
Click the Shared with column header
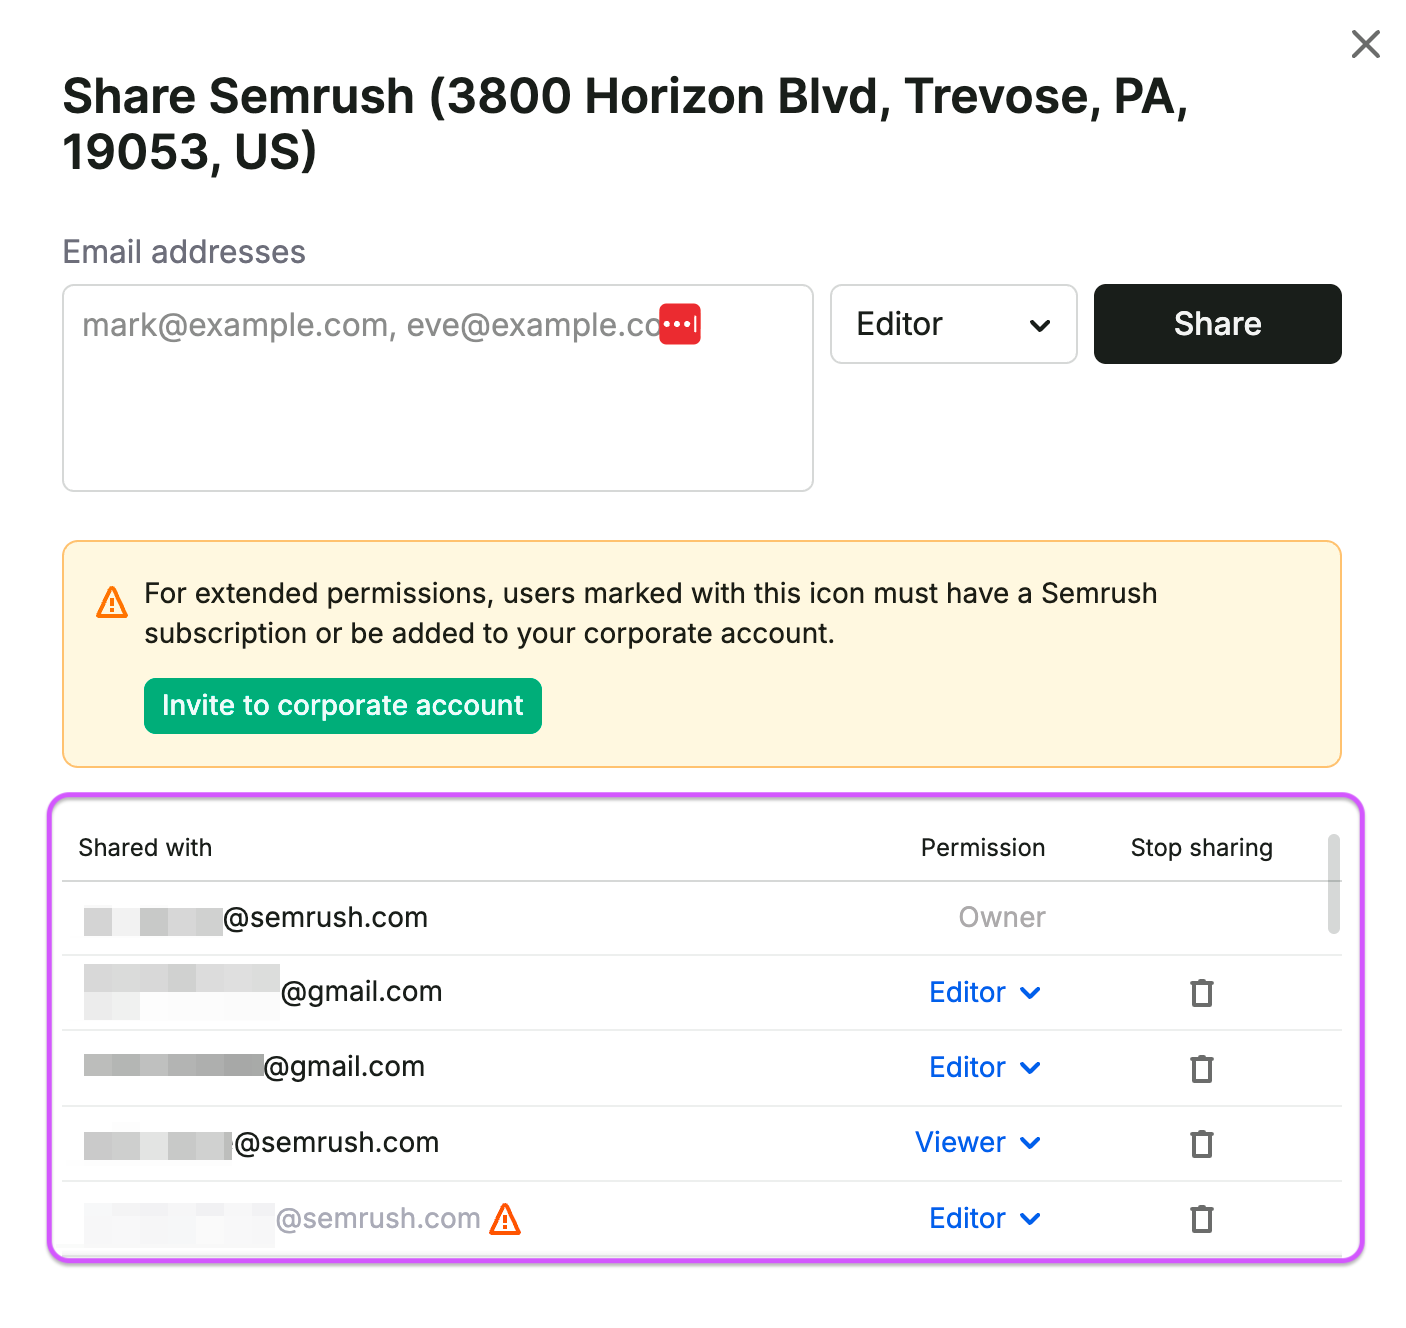[x=145, y=848]
